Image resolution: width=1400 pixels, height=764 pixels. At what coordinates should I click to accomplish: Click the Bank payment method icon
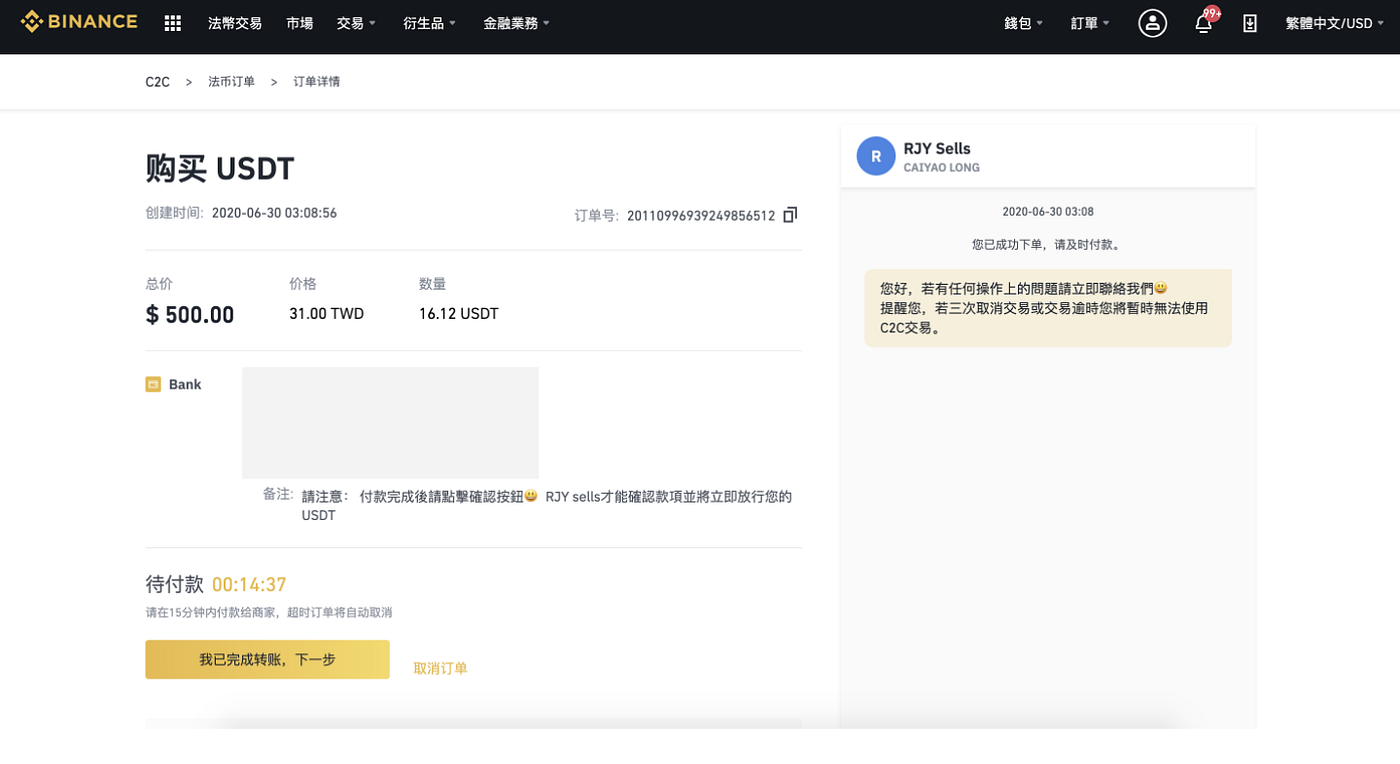(153, 384)
